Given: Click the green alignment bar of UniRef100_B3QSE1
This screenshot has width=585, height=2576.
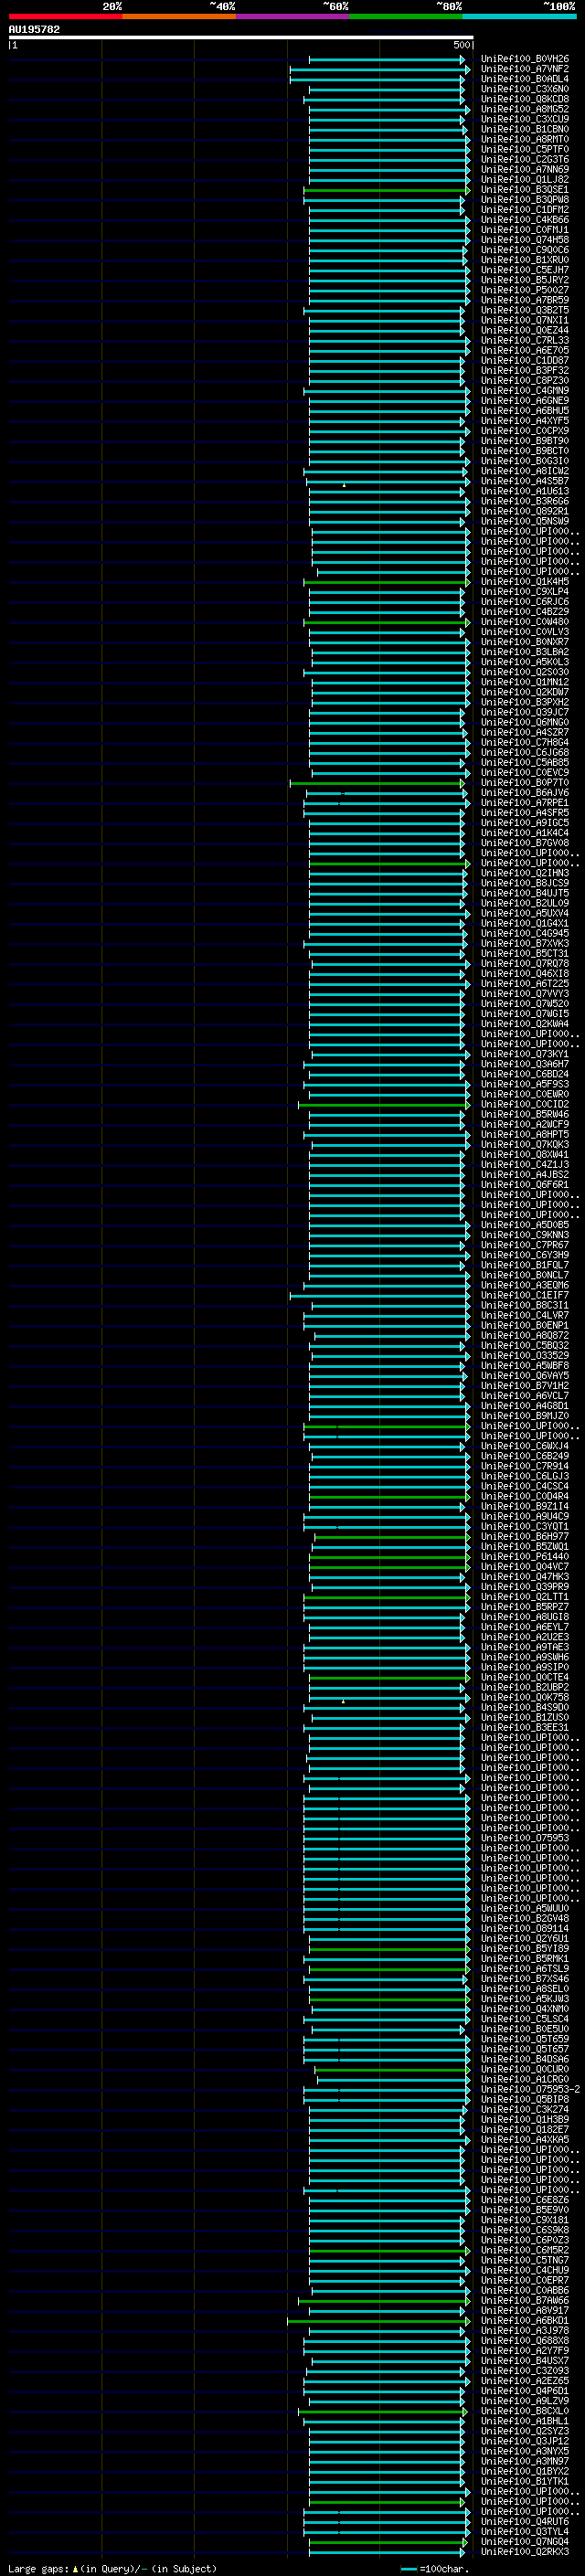Looking at the screenshot, I should pos(386,190).
